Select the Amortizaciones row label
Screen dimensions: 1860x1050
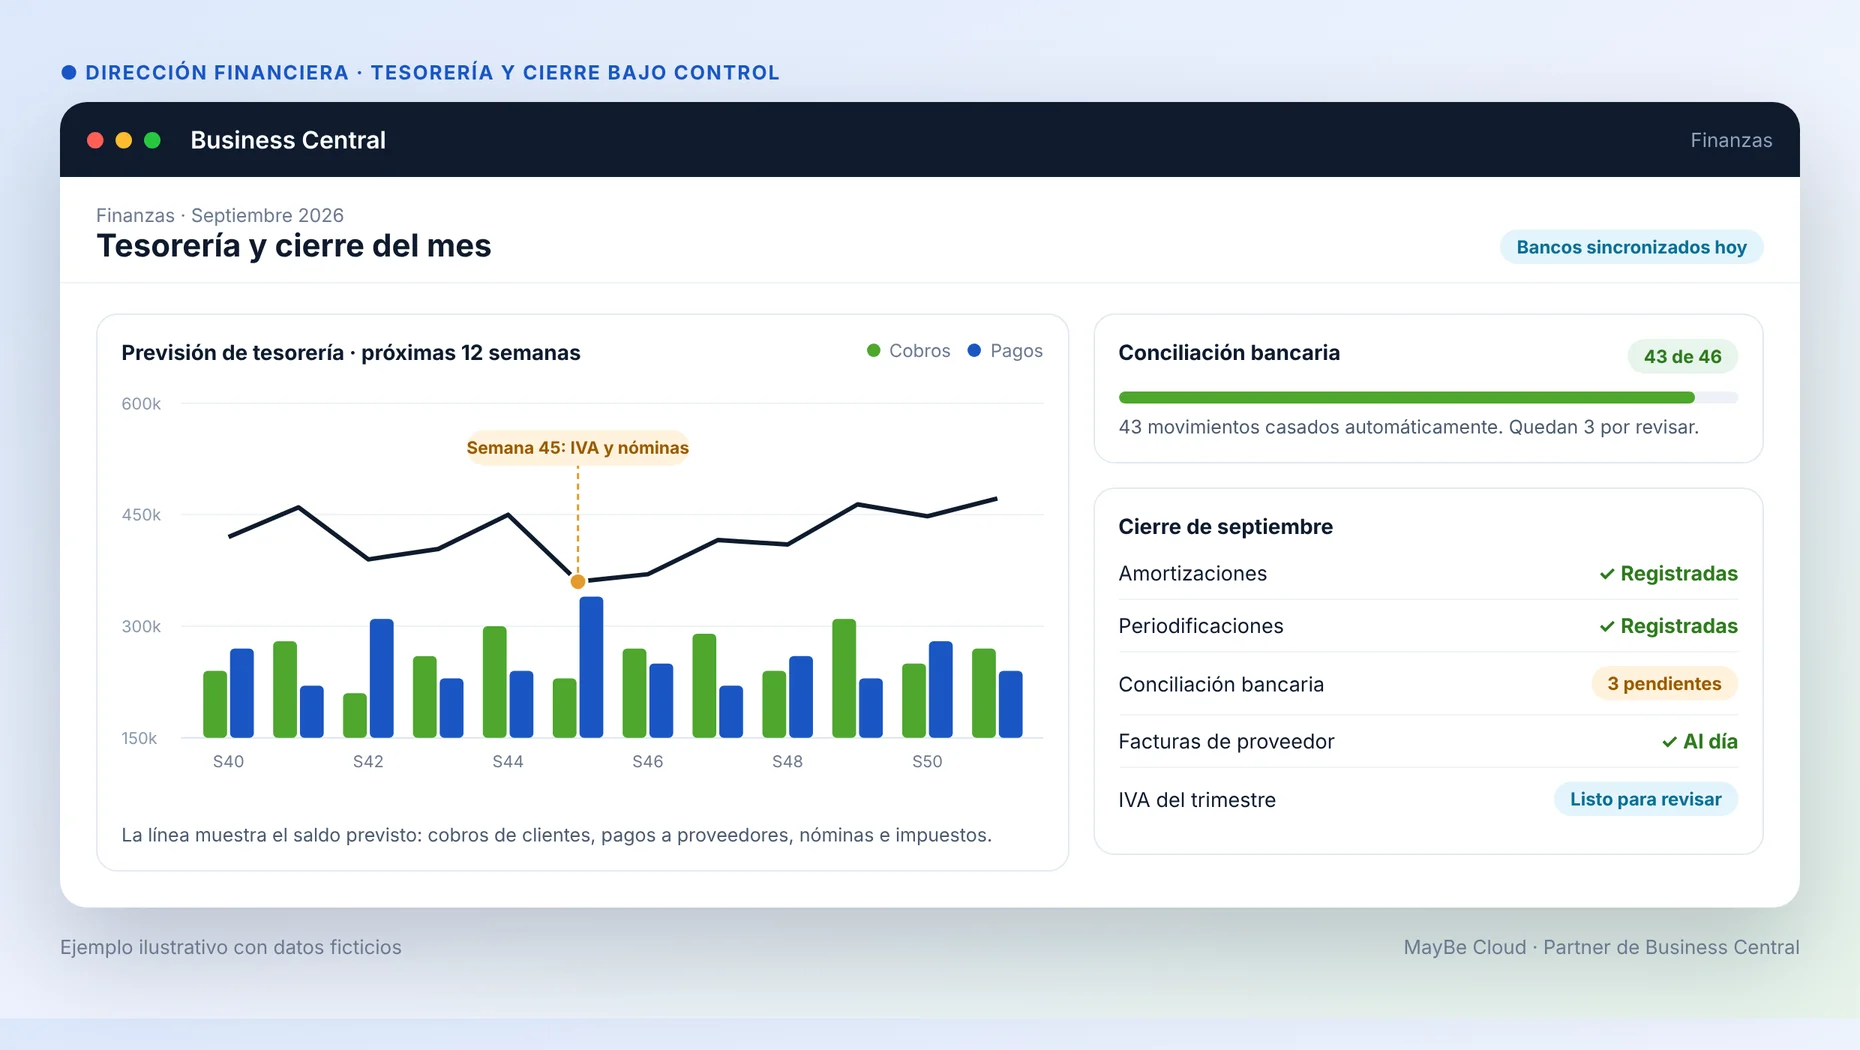click(x=1192, y=574)
